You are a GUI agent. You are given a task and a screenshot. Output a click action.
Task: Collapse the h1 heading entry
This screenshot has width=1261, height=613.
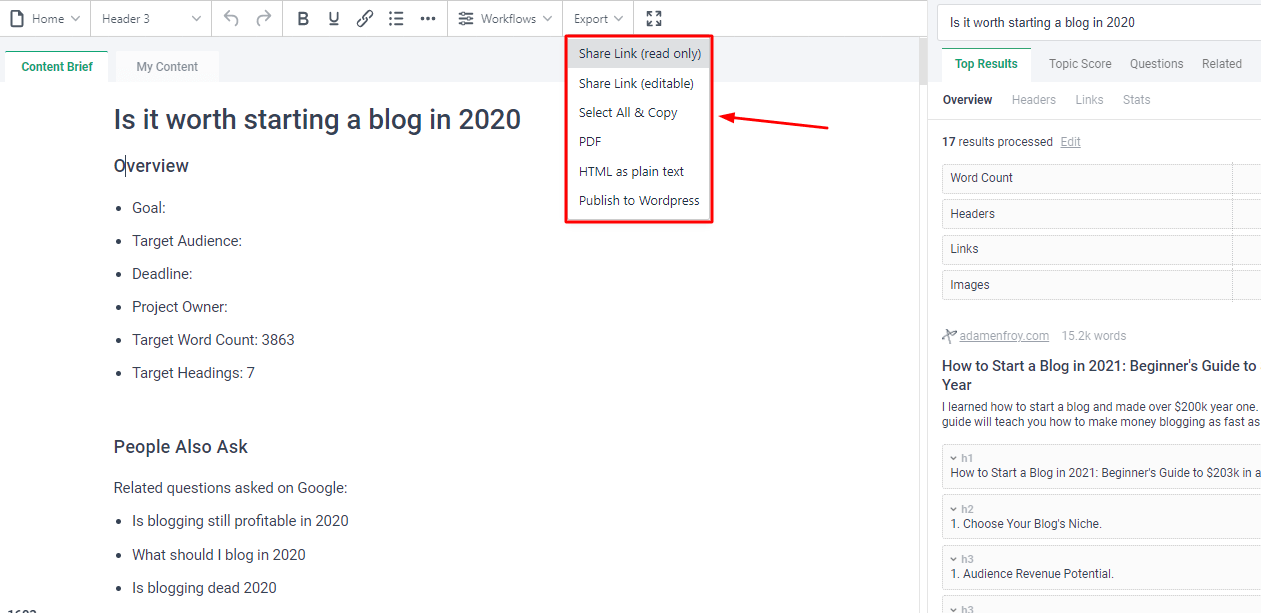pos(954,458)
